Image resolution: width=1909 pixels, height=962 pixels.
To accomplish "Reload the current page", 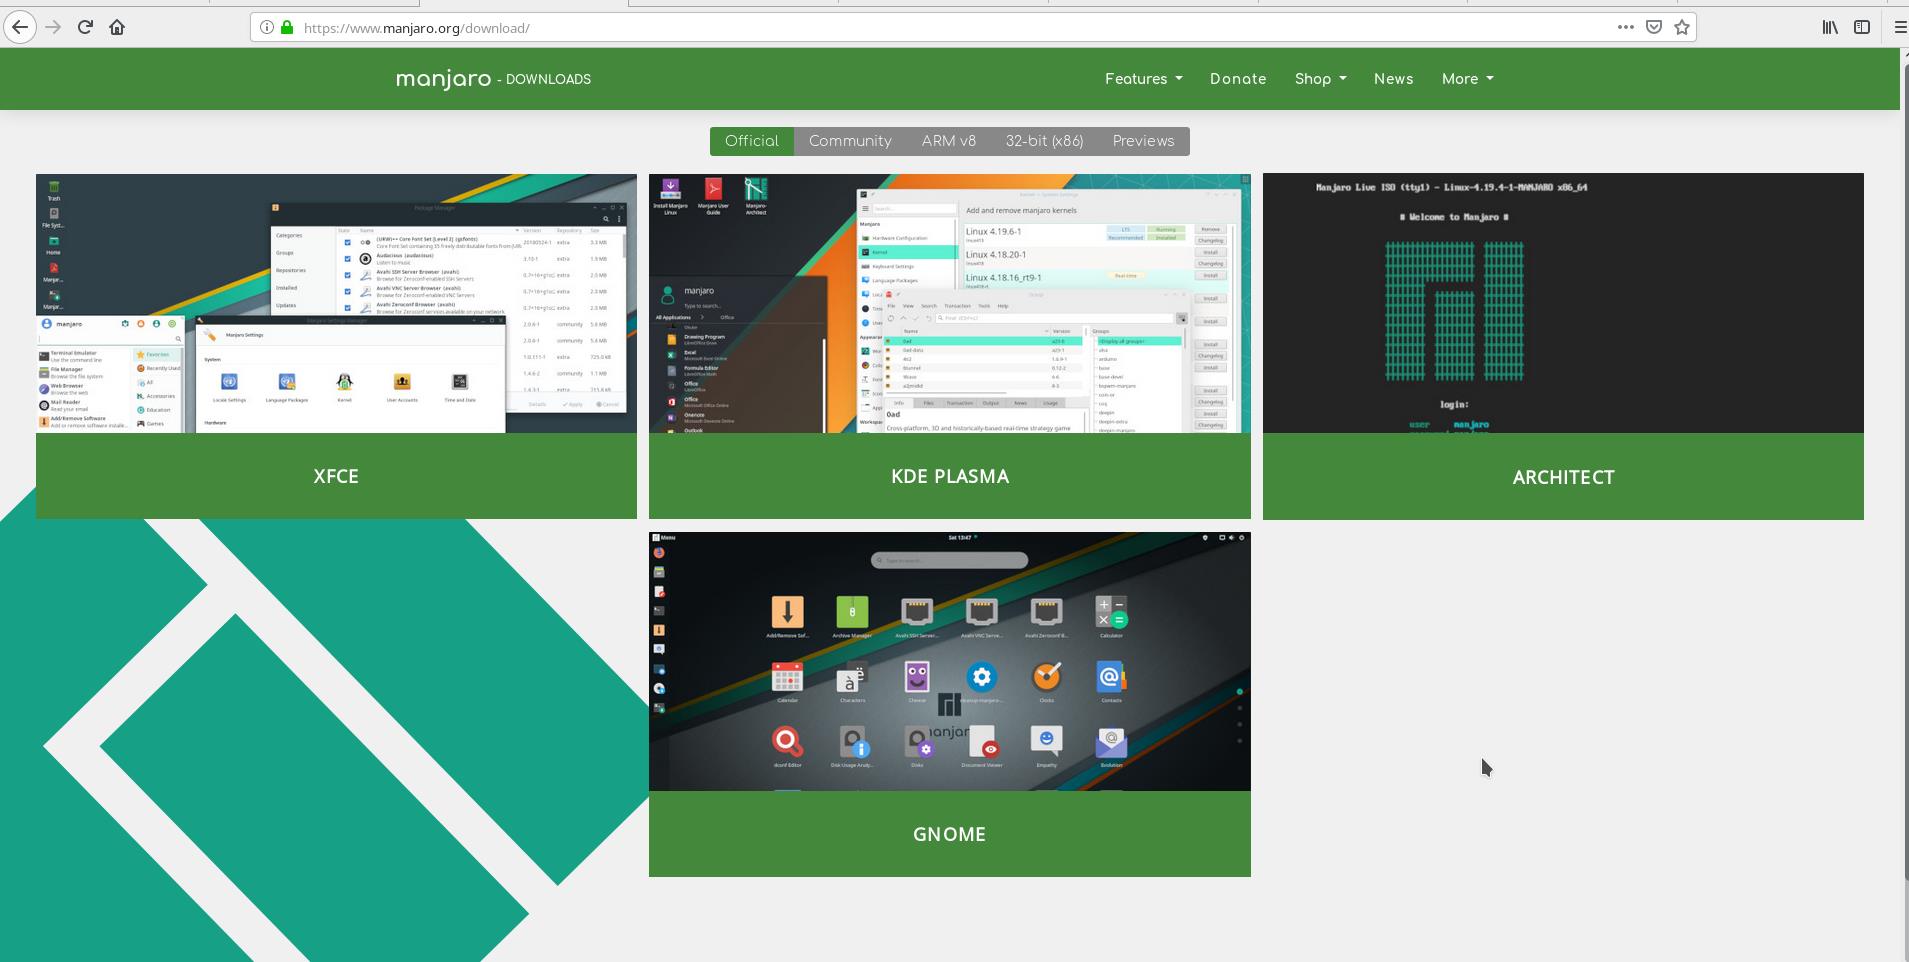I will (85, 27).
